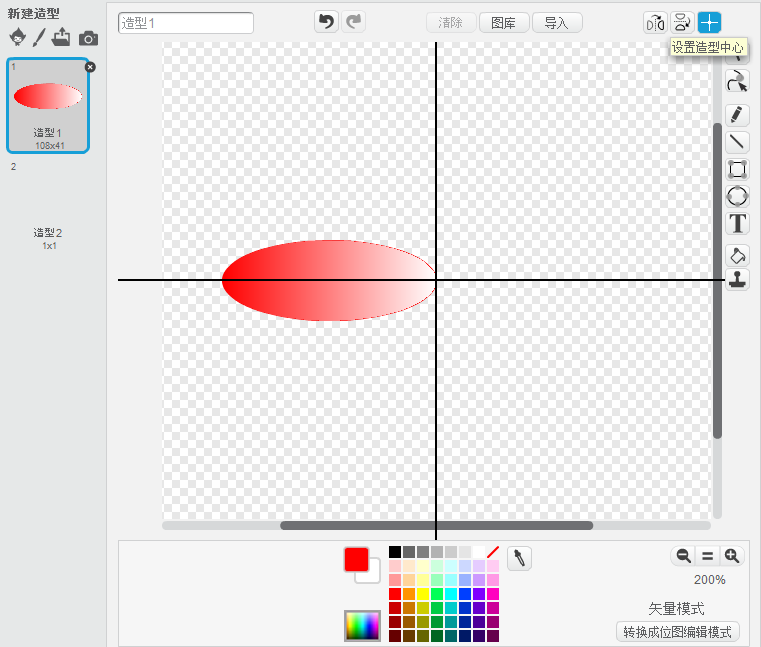Choose the magenta palette swatch
Image resolution: width=761 pixels, height=647 pixels.
(493, 594)
